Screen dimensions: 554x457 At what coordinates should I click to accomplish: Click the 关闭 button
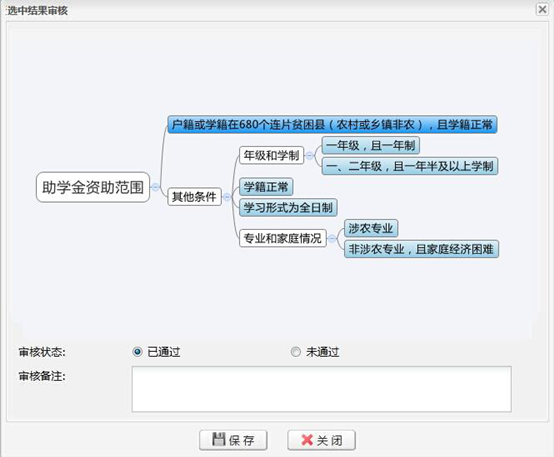322,440
